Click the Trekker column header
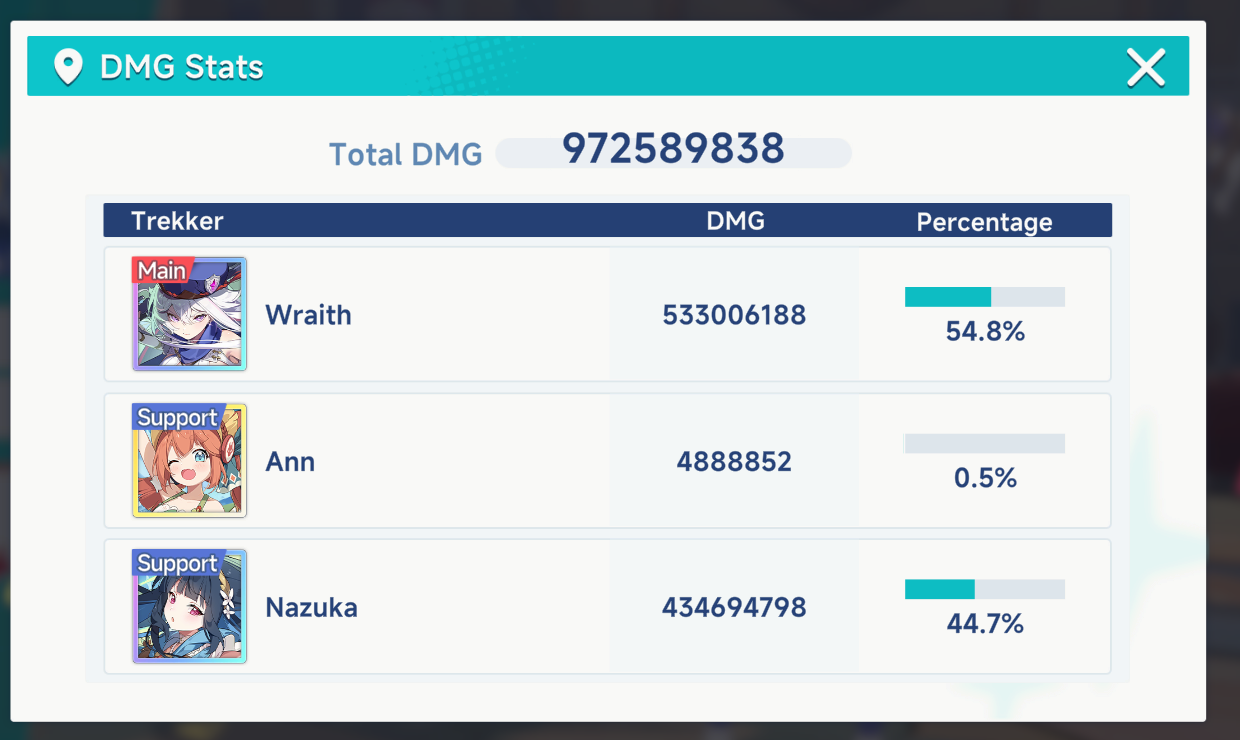 point(177,221)
